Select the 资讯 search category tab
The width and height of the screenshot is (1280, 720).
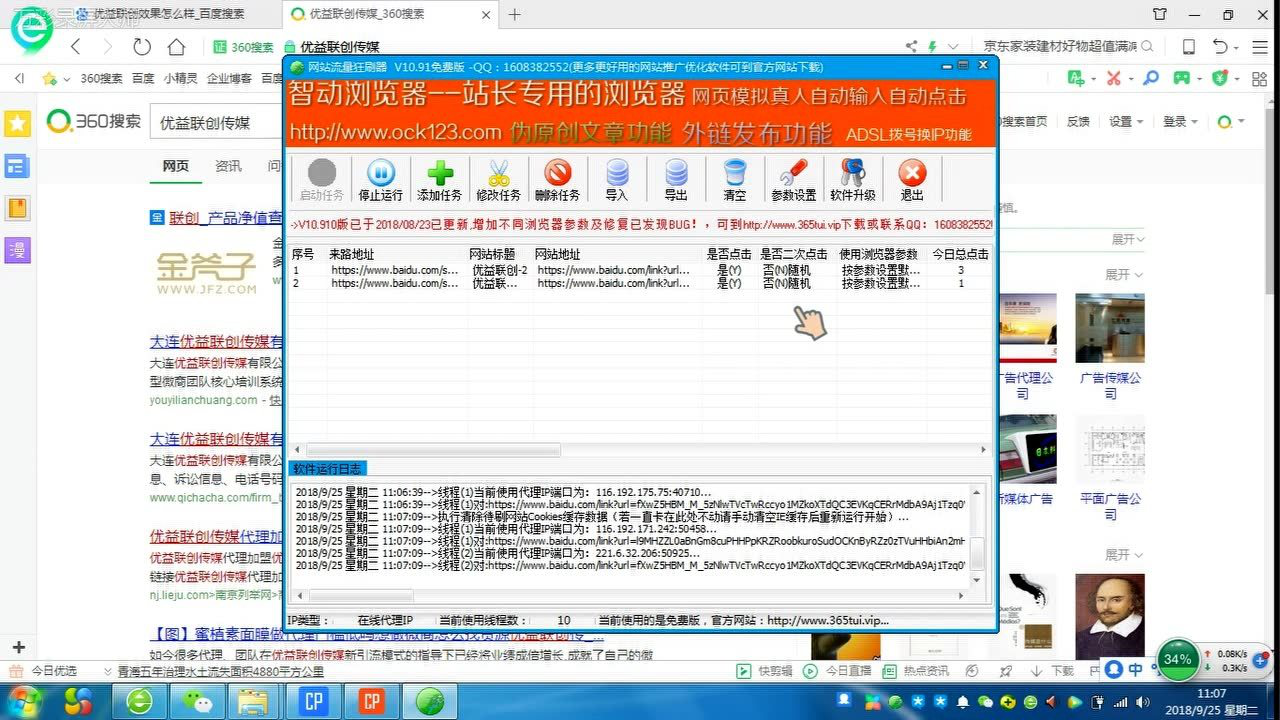point(228,166)
